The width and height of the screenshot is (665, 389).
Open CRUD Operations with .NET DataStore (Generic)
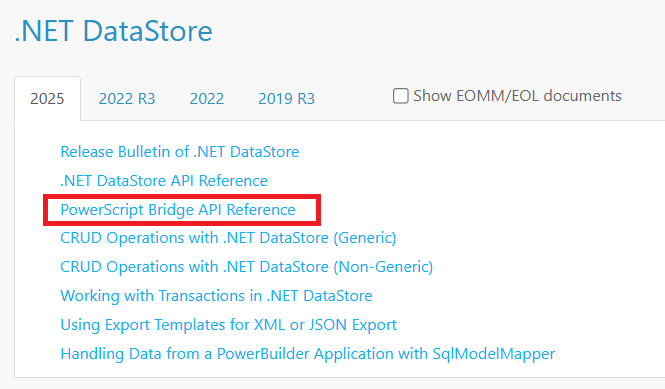coord(228,238)
